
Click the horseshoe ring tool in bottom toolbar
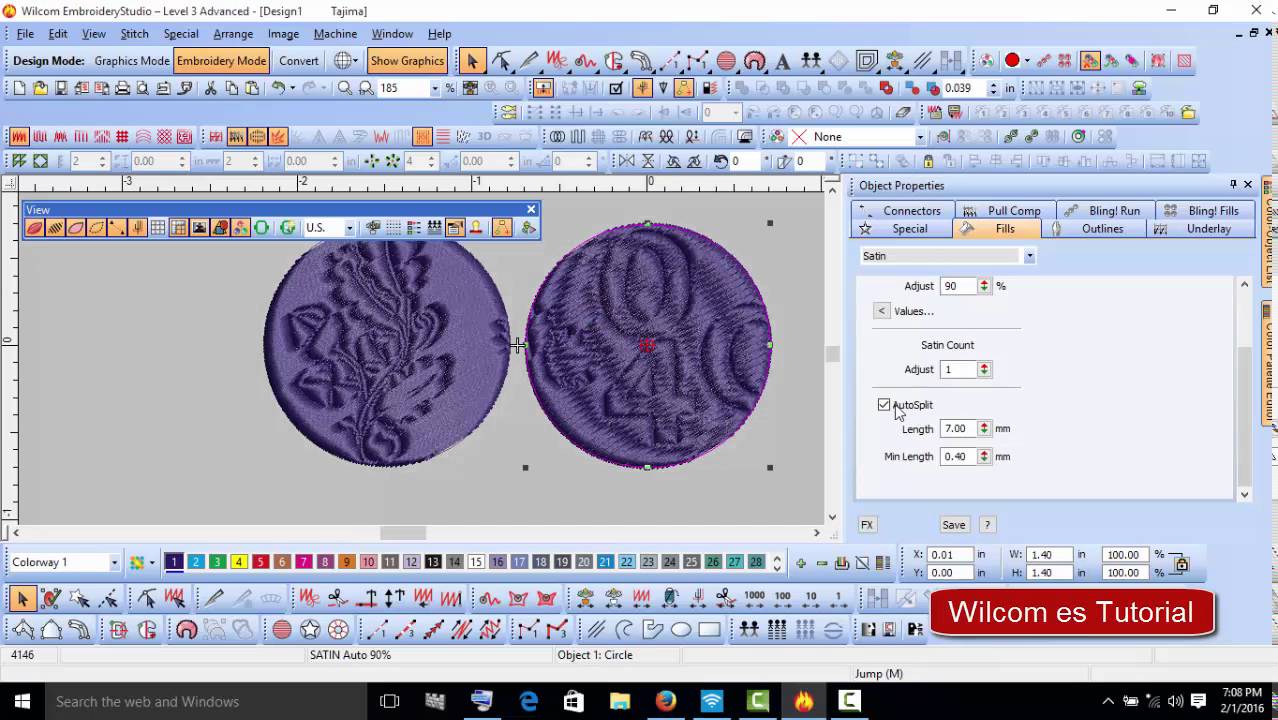pos(186,630)
